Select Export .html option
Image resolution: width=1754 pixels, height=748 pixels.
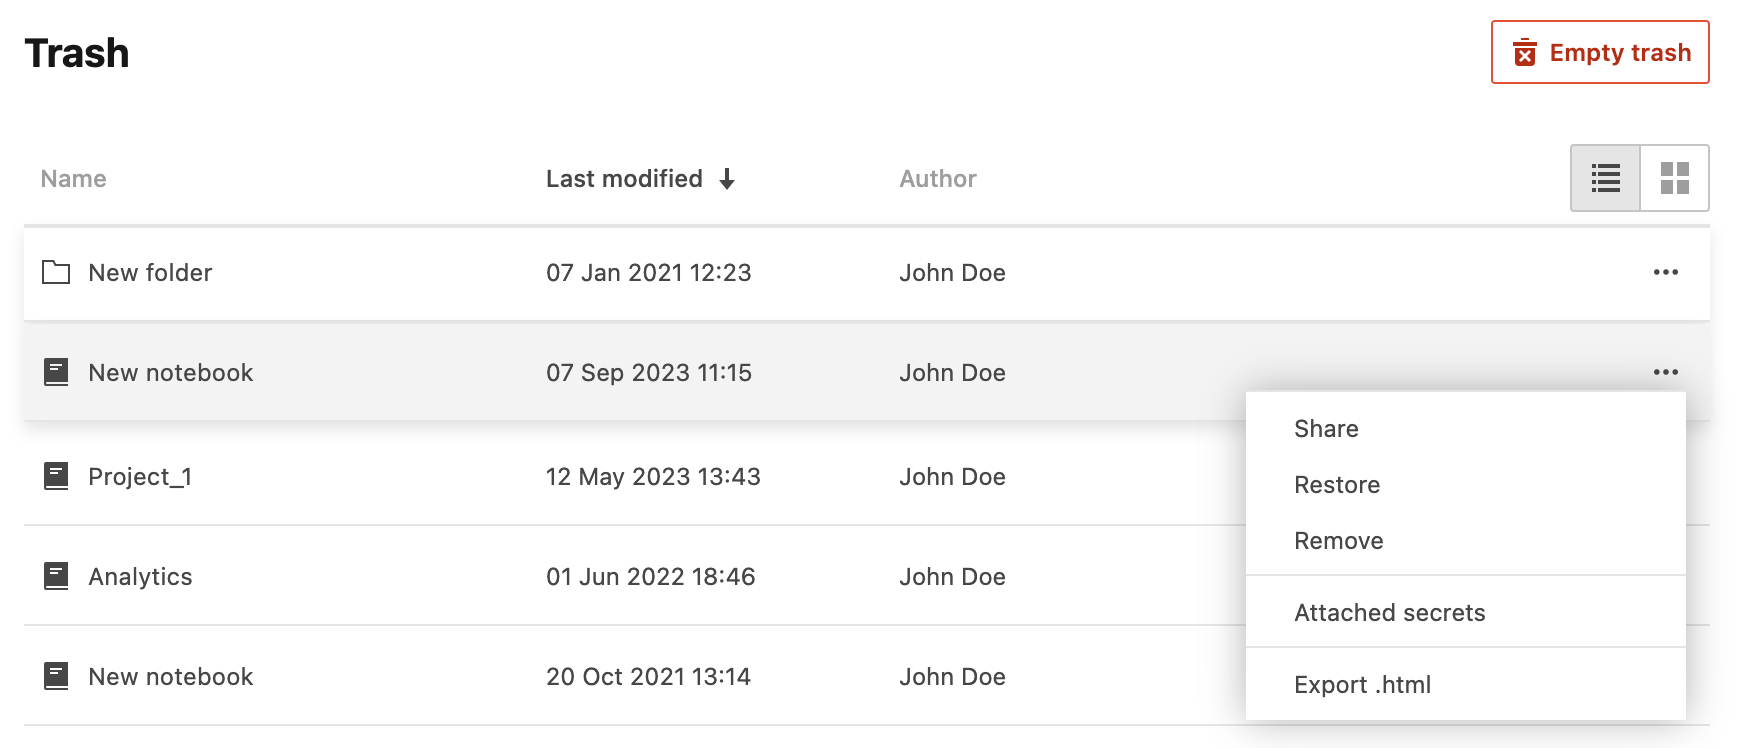[1362, 685]
